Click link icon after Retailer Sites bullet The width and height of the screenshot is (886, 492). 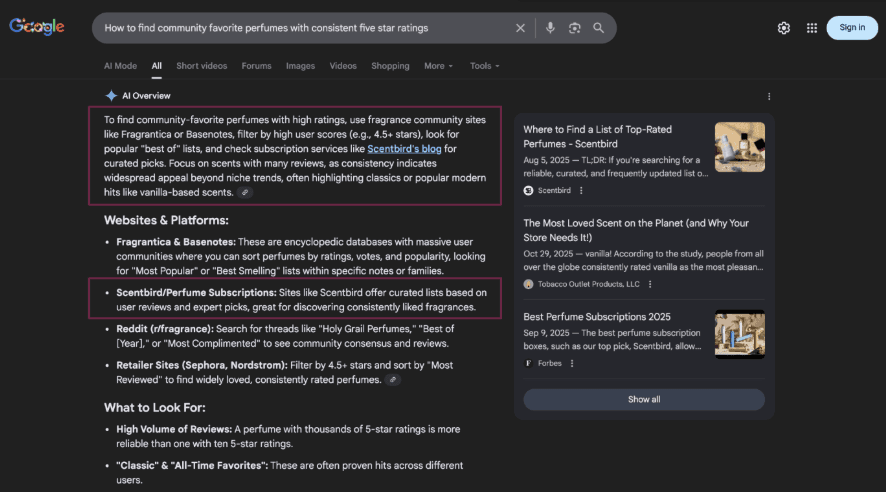click(x=393, y=380)
